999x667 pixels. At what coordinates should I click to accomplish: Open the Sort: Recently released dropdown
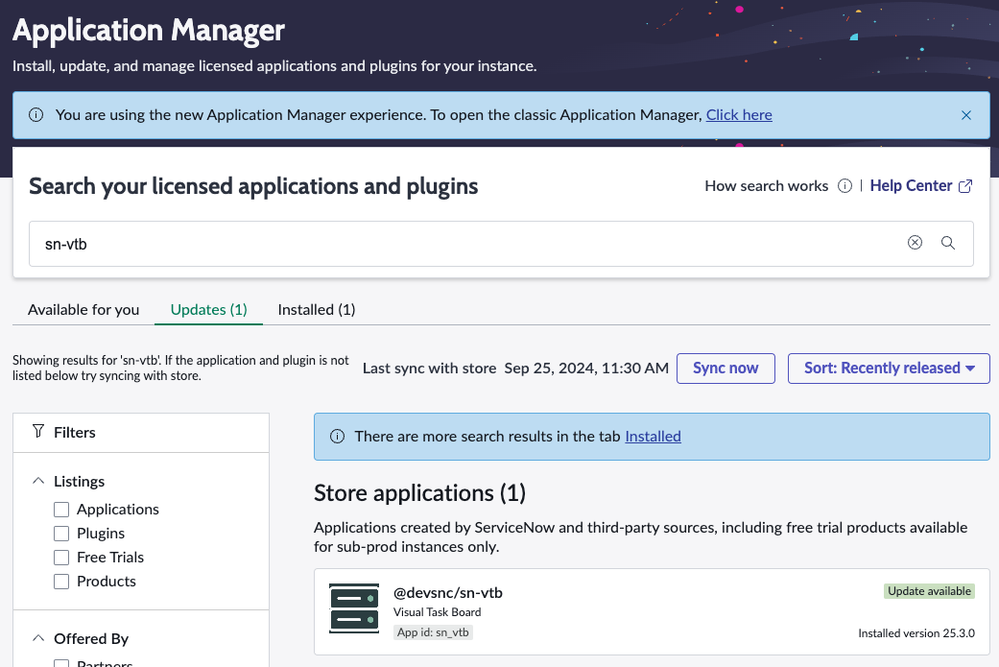pyautogui.click(x=888, y=368)
